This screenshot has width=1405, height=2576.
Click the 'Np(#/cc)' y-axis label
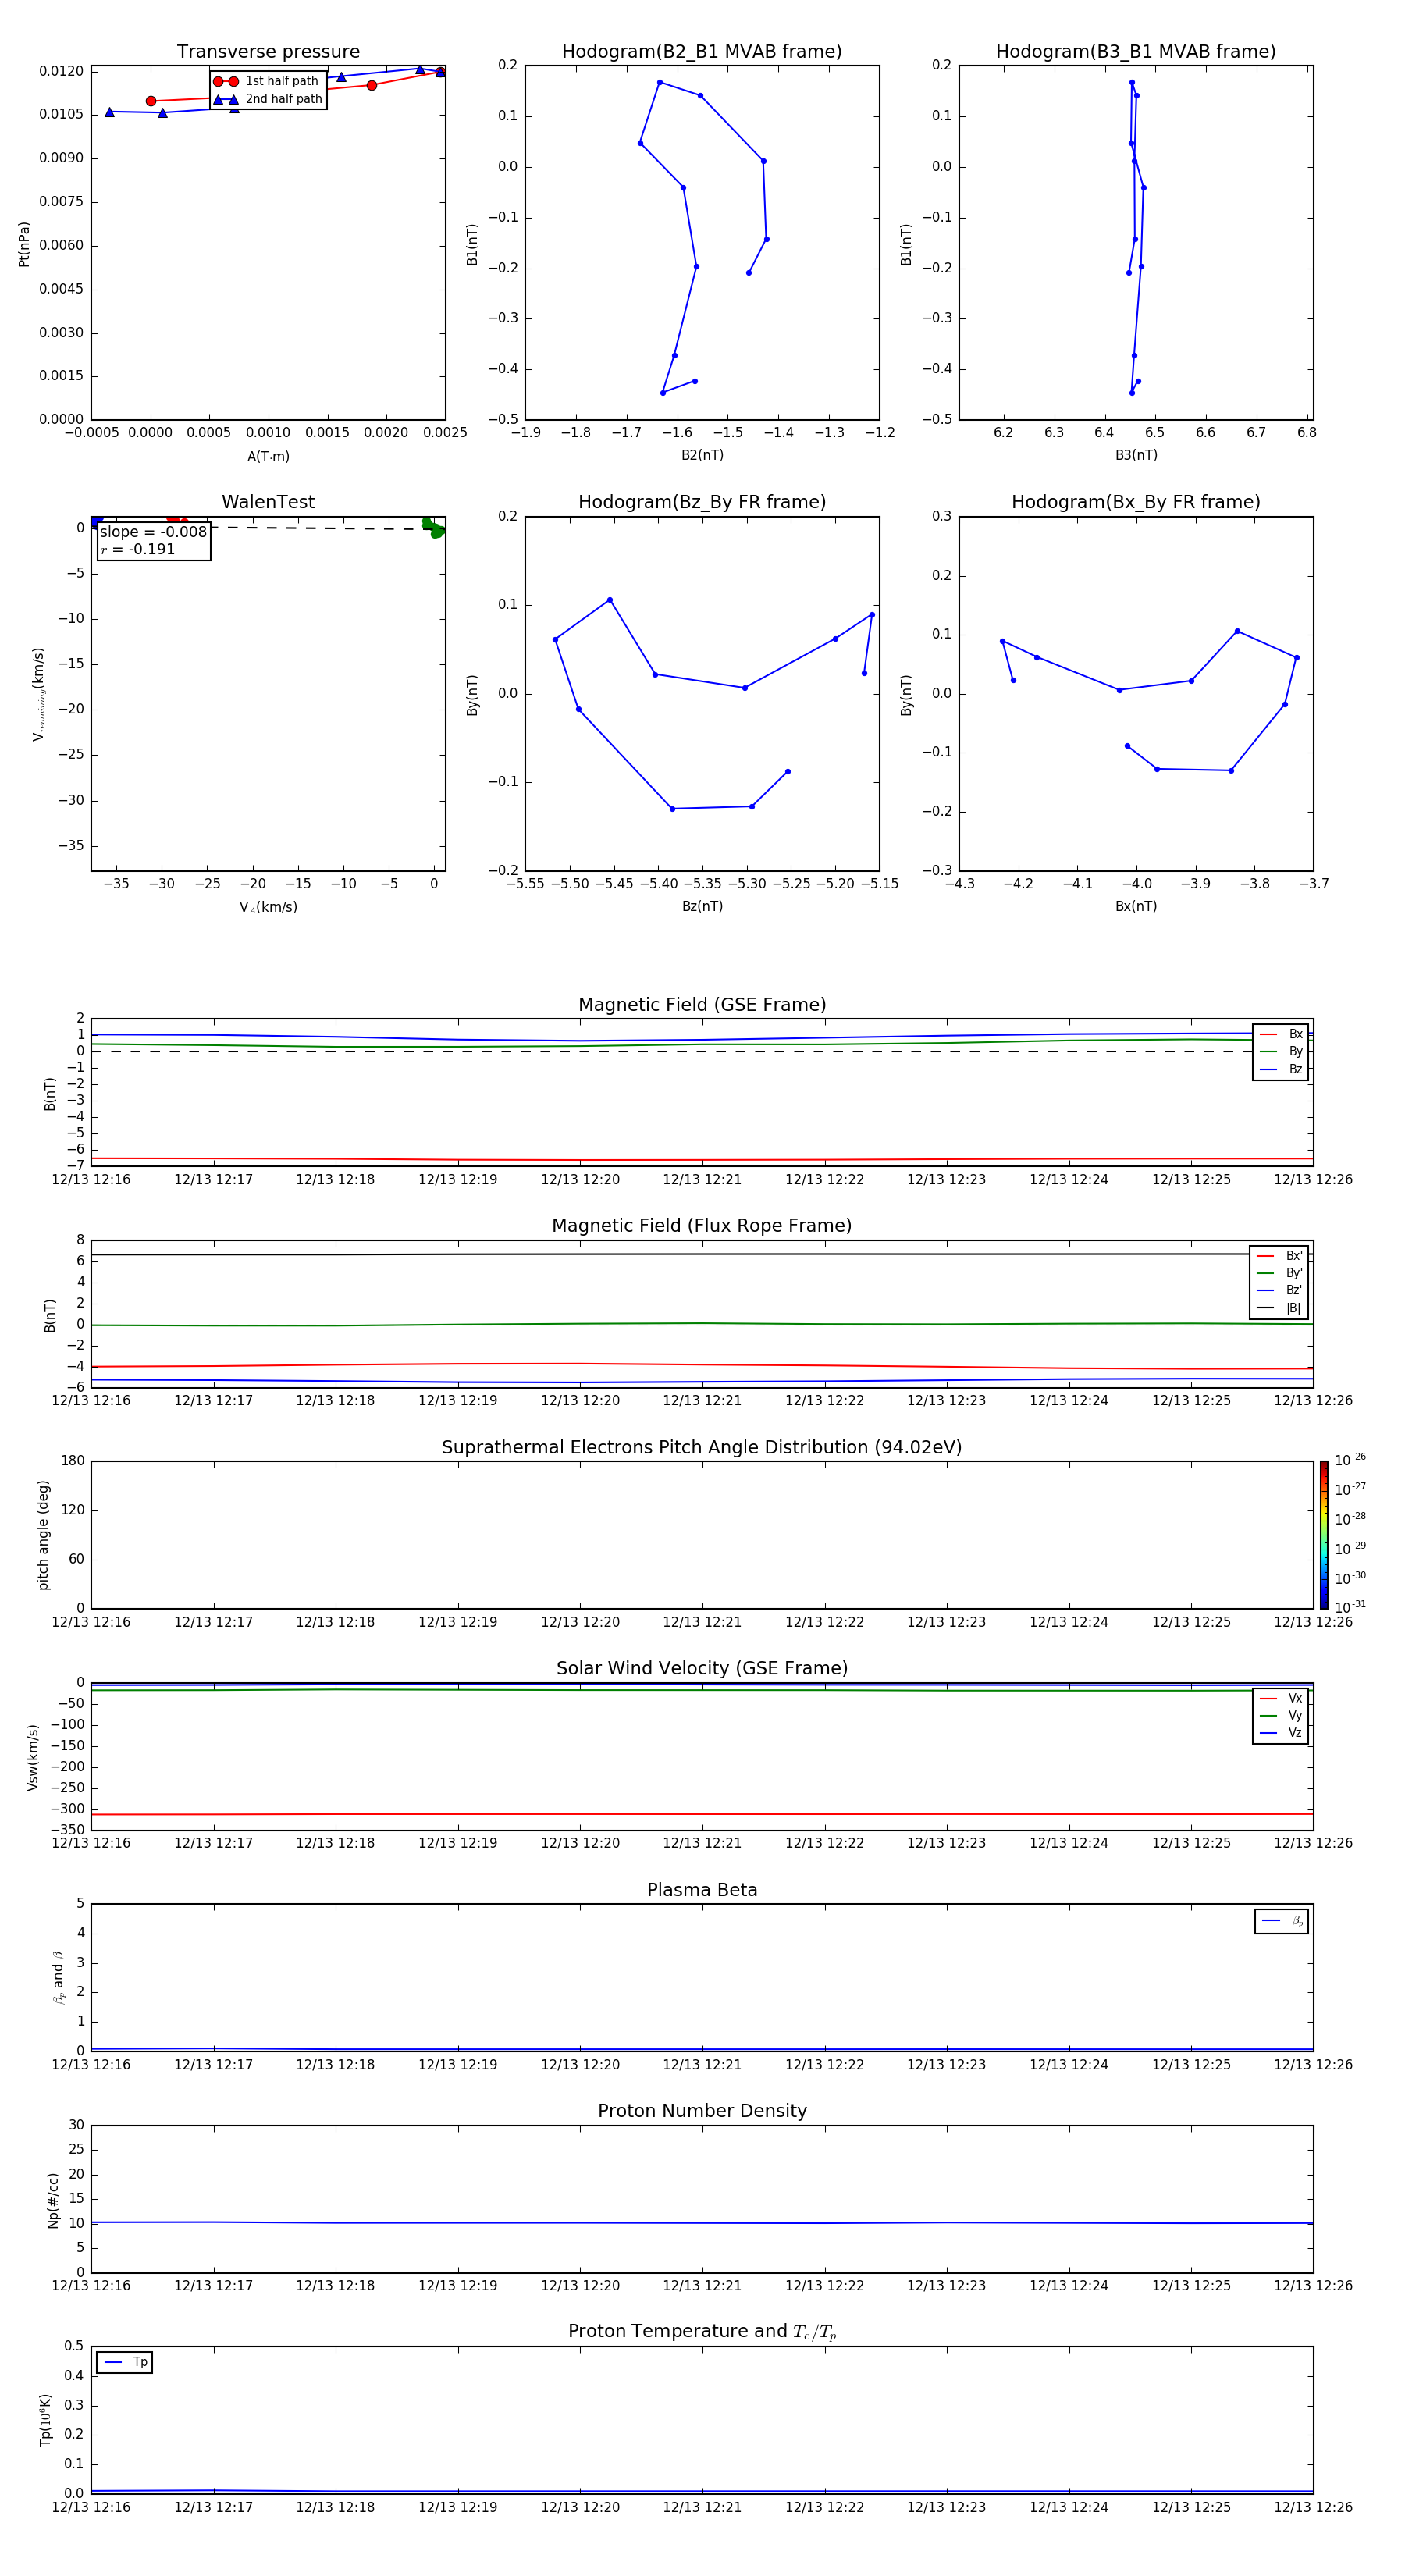pos(53,2201)
